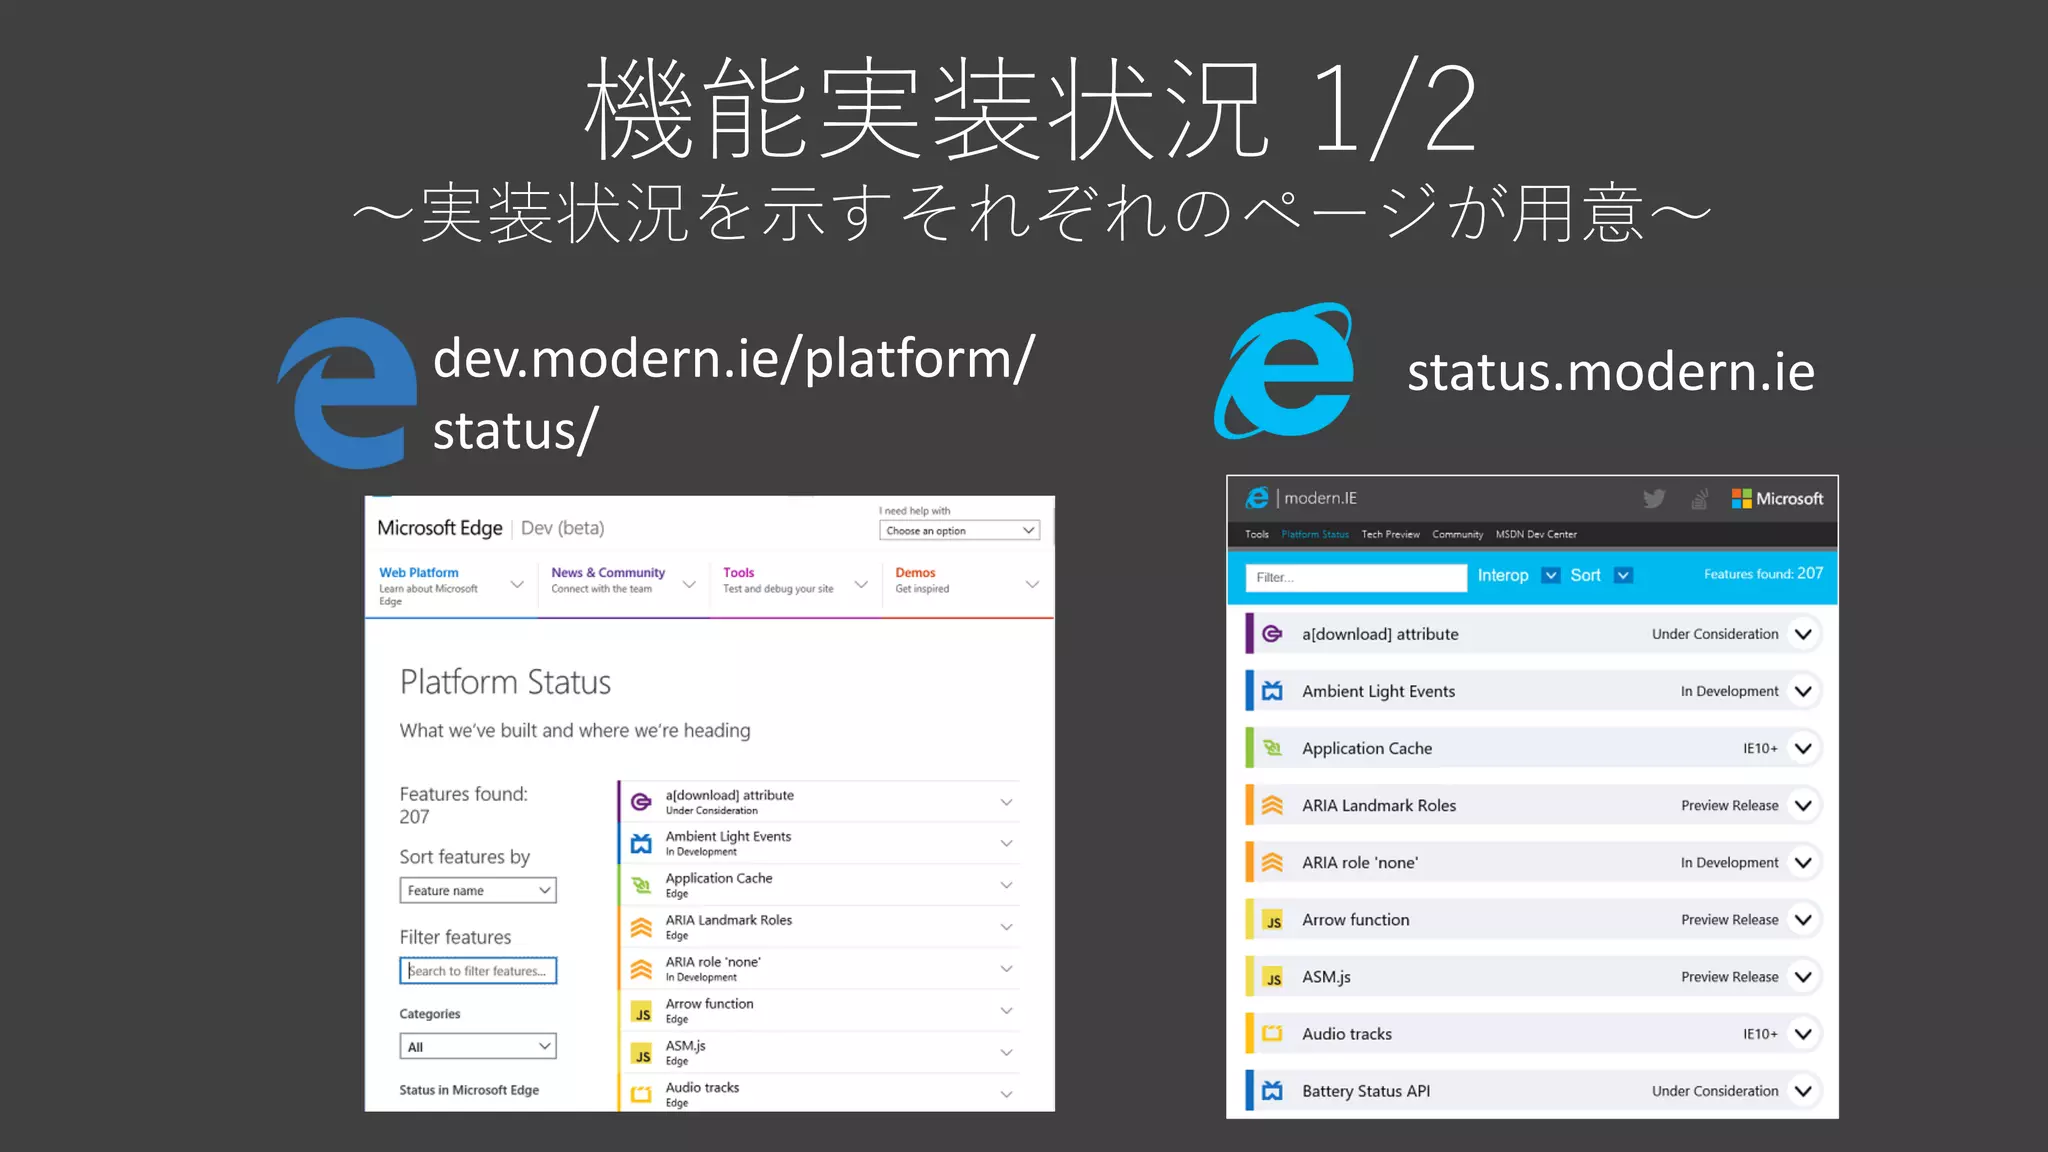
Task: Click the ASM.js JS icon in Edge list
Action: click(x=642, y=1055)
